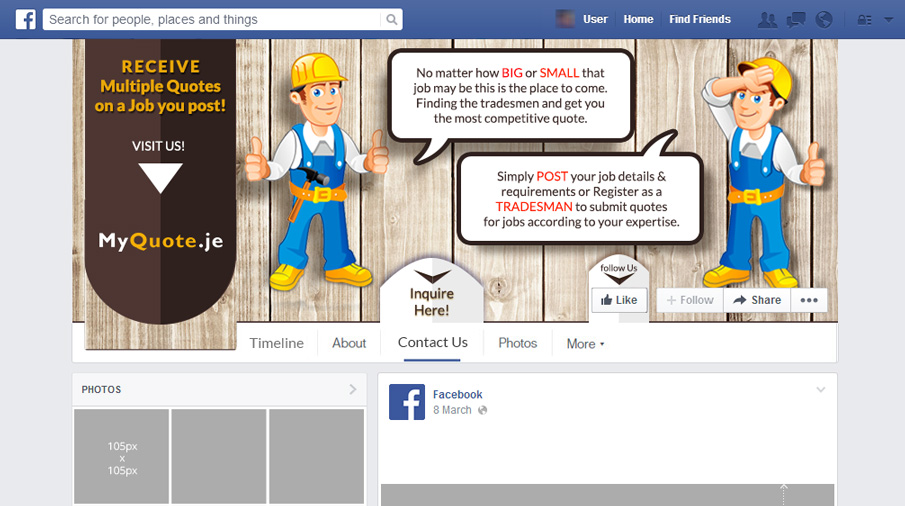
Task: Open Find Friends
Action: coord(700,19)
